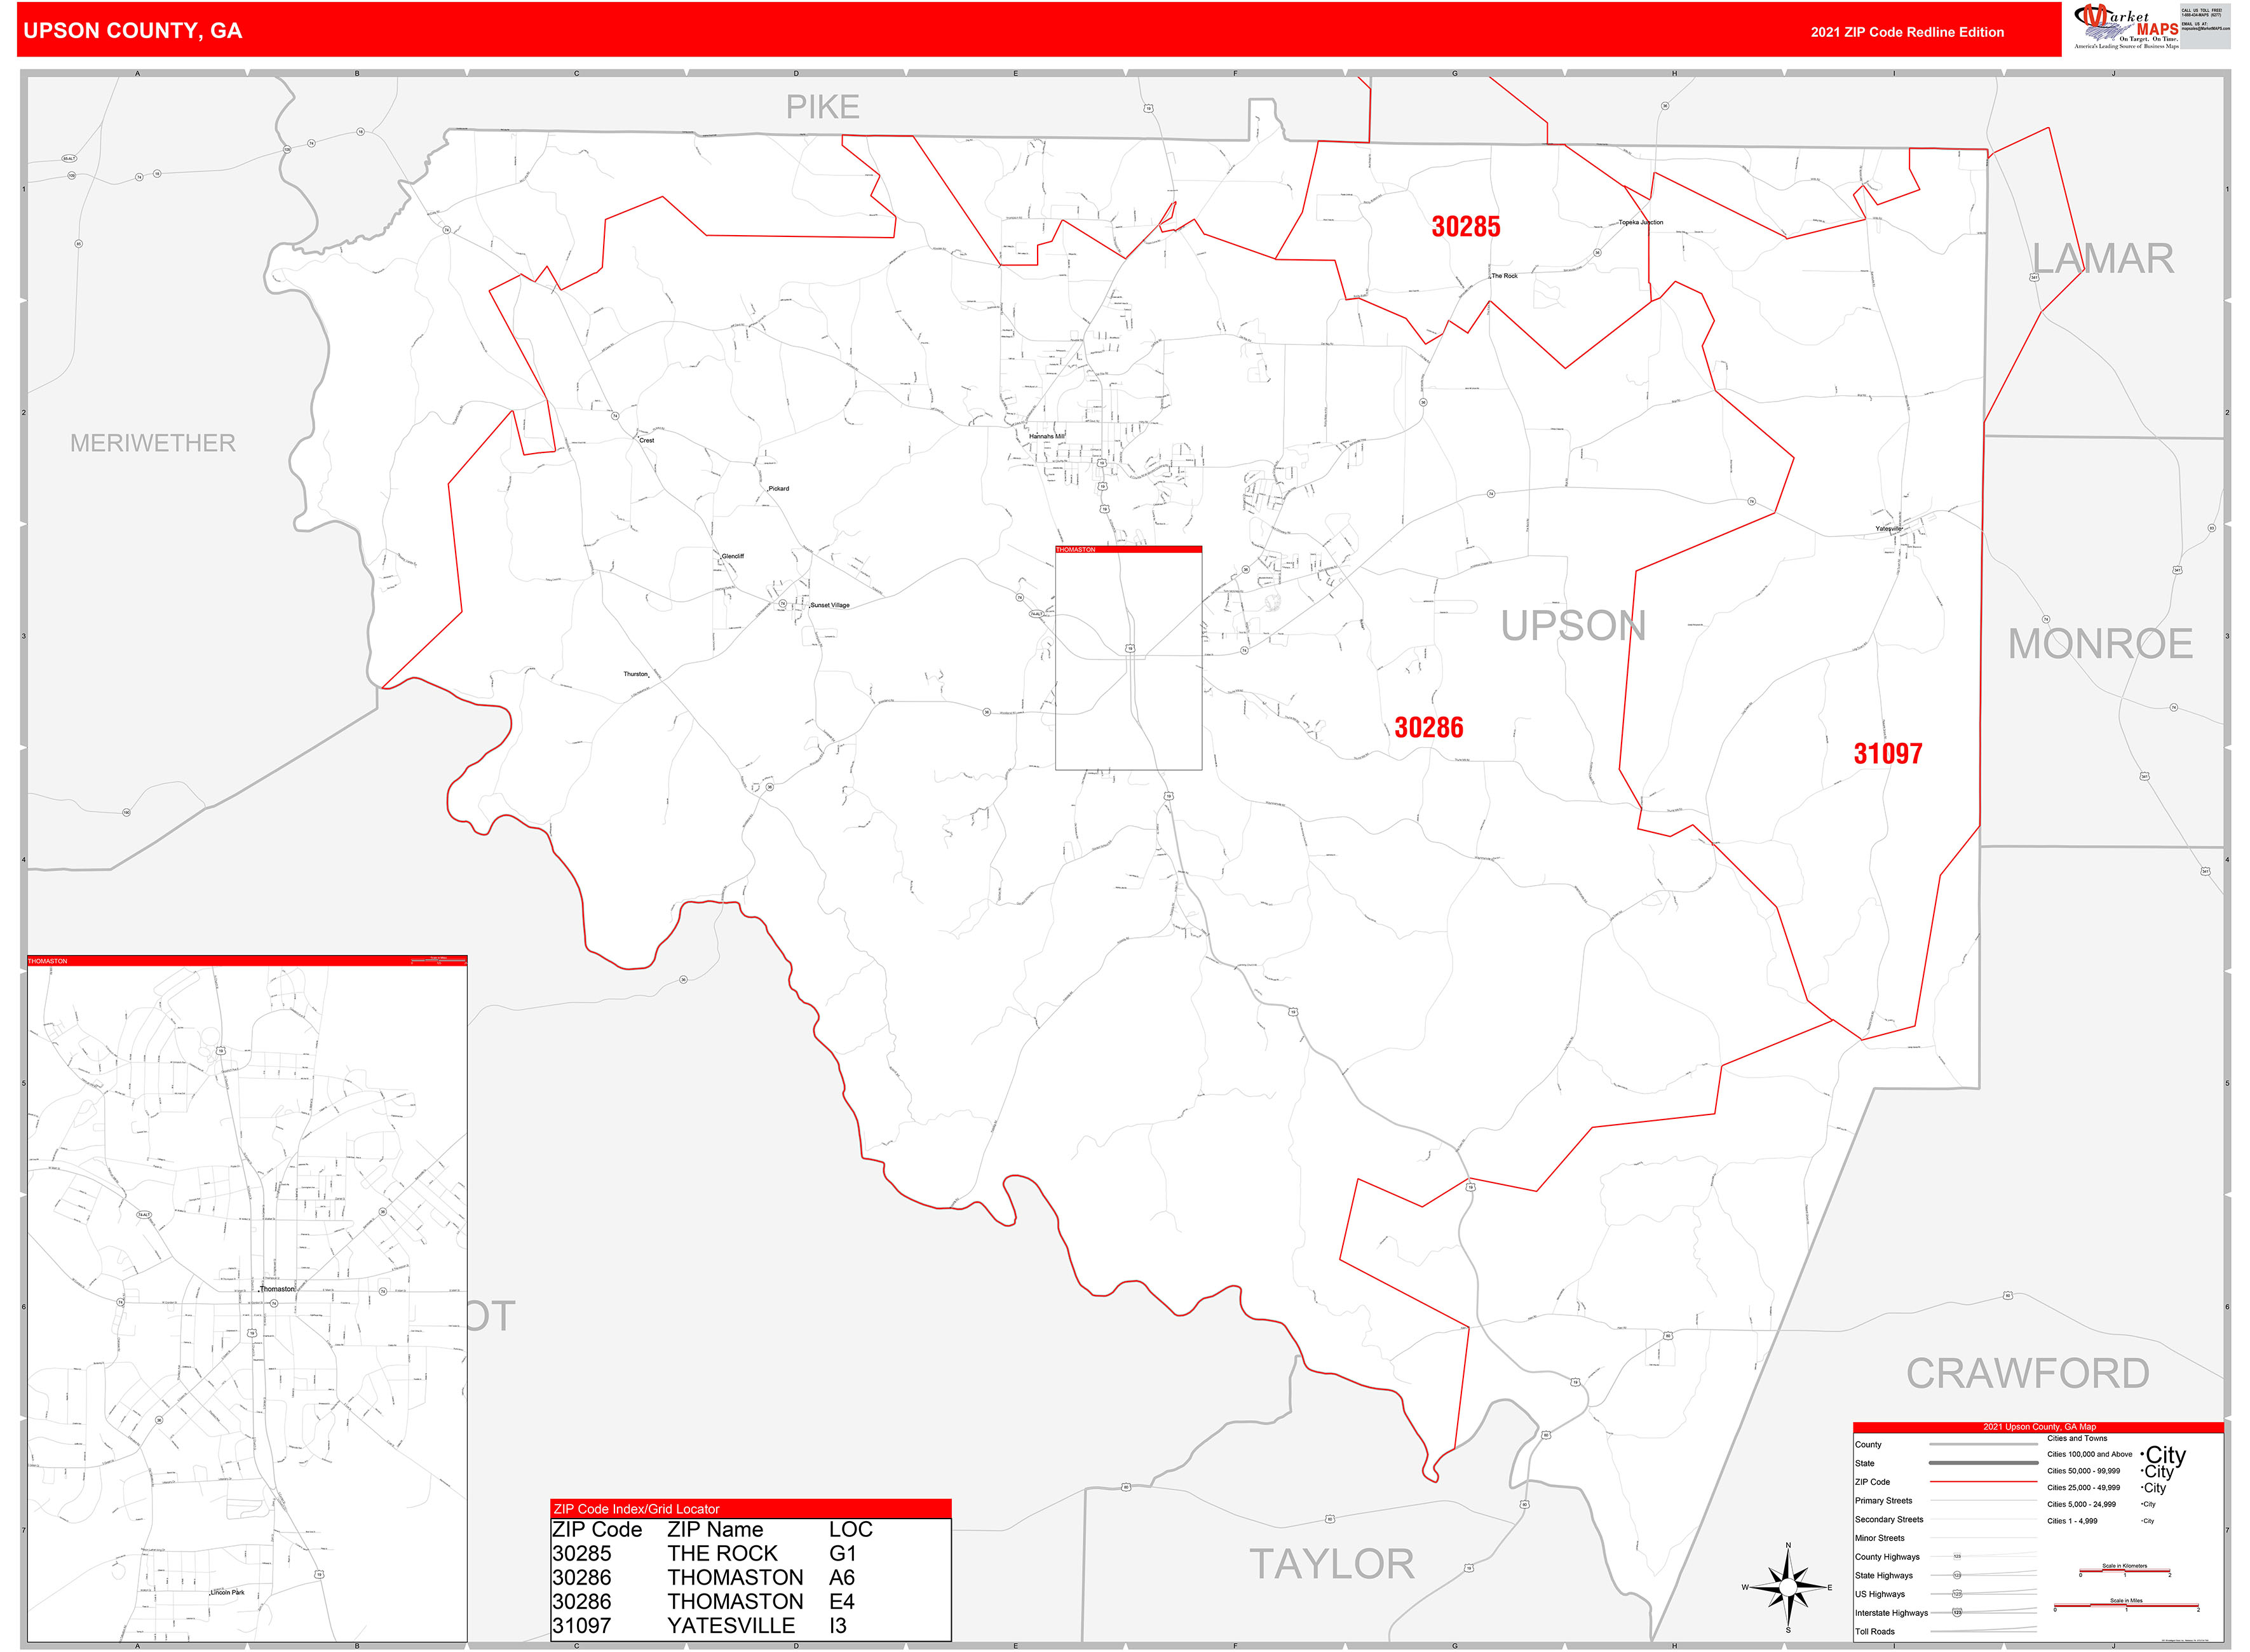The width and height of the screenshot is (2250, 1652).
Task: Click the mapsales@MarketMAPS.com email link
Action: (2206, 29)
